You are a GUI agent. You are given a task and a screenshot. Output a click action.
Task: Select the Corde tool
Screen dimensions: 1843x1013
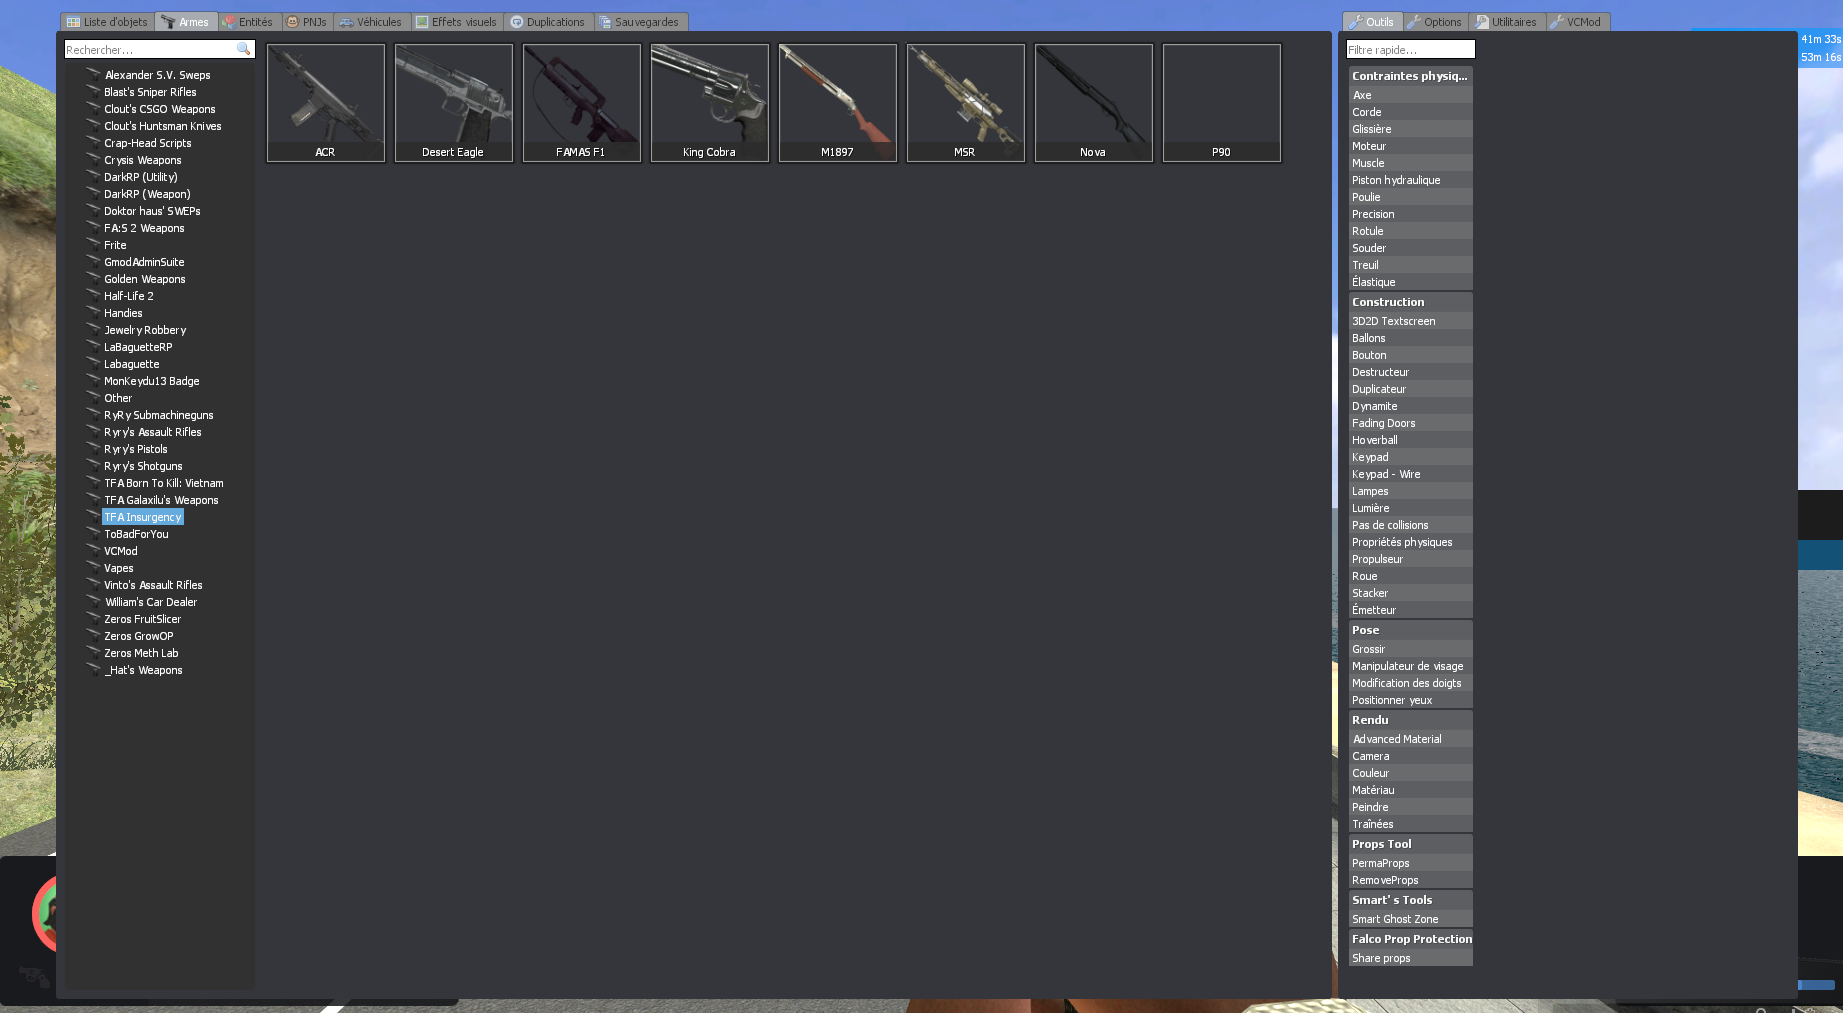pos(1410,112)
